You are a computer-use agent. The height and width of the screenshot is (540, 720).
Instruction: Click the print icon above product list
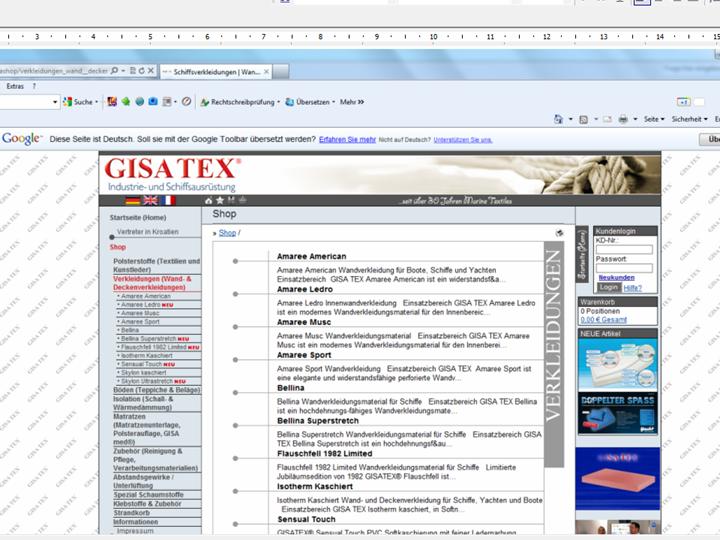559,233
